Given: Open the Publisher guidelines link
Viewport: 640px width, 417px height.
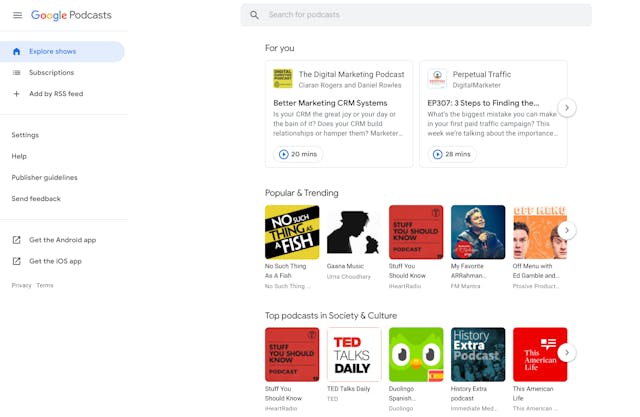Looking at the screenshot, I should point(44,178).
